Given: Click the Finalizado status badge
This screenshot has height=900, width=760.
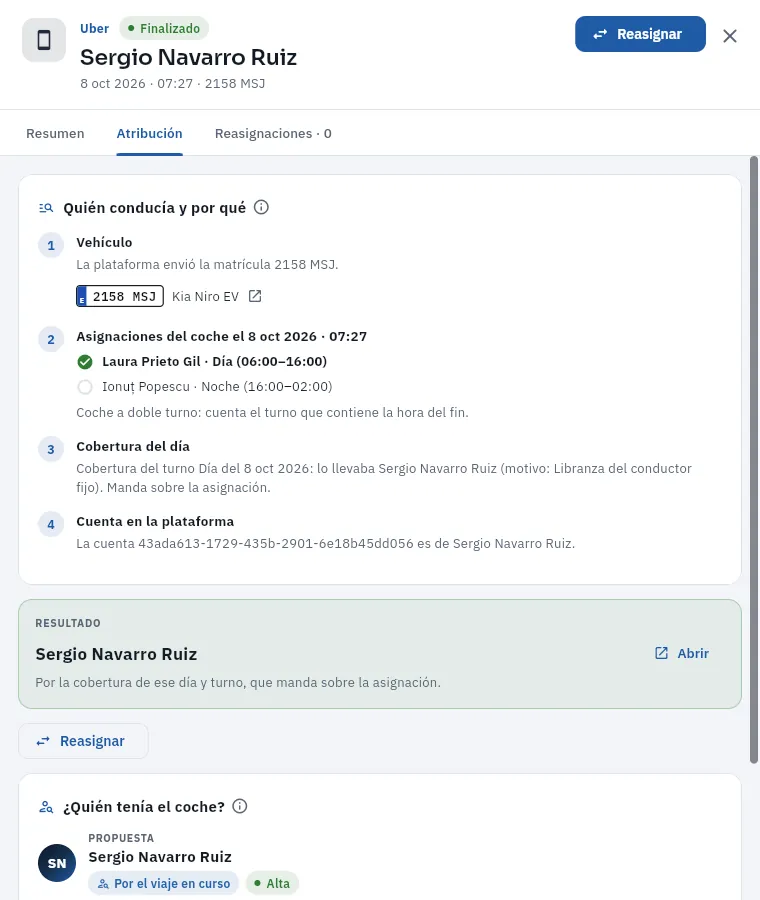Looking at the screenshot, I should [x=164, y=29].
